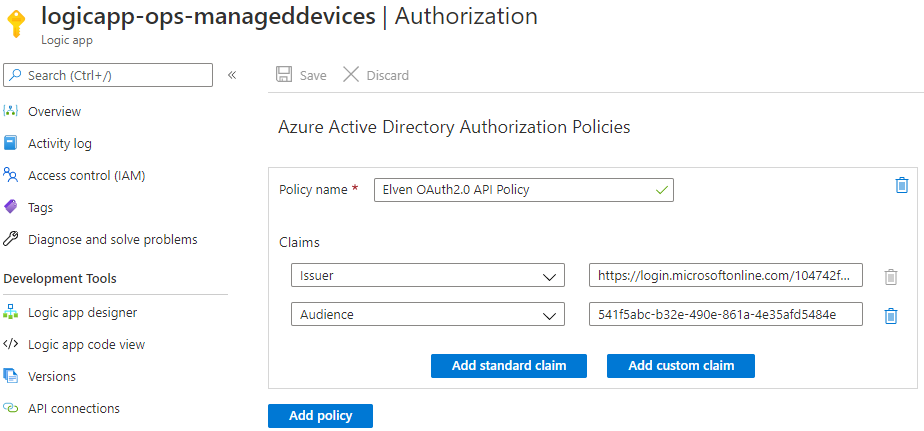The width and height of the screenshot is (924, 431).
Task: Collapse the sidebar with the double chevron
Action: point(232,75)
